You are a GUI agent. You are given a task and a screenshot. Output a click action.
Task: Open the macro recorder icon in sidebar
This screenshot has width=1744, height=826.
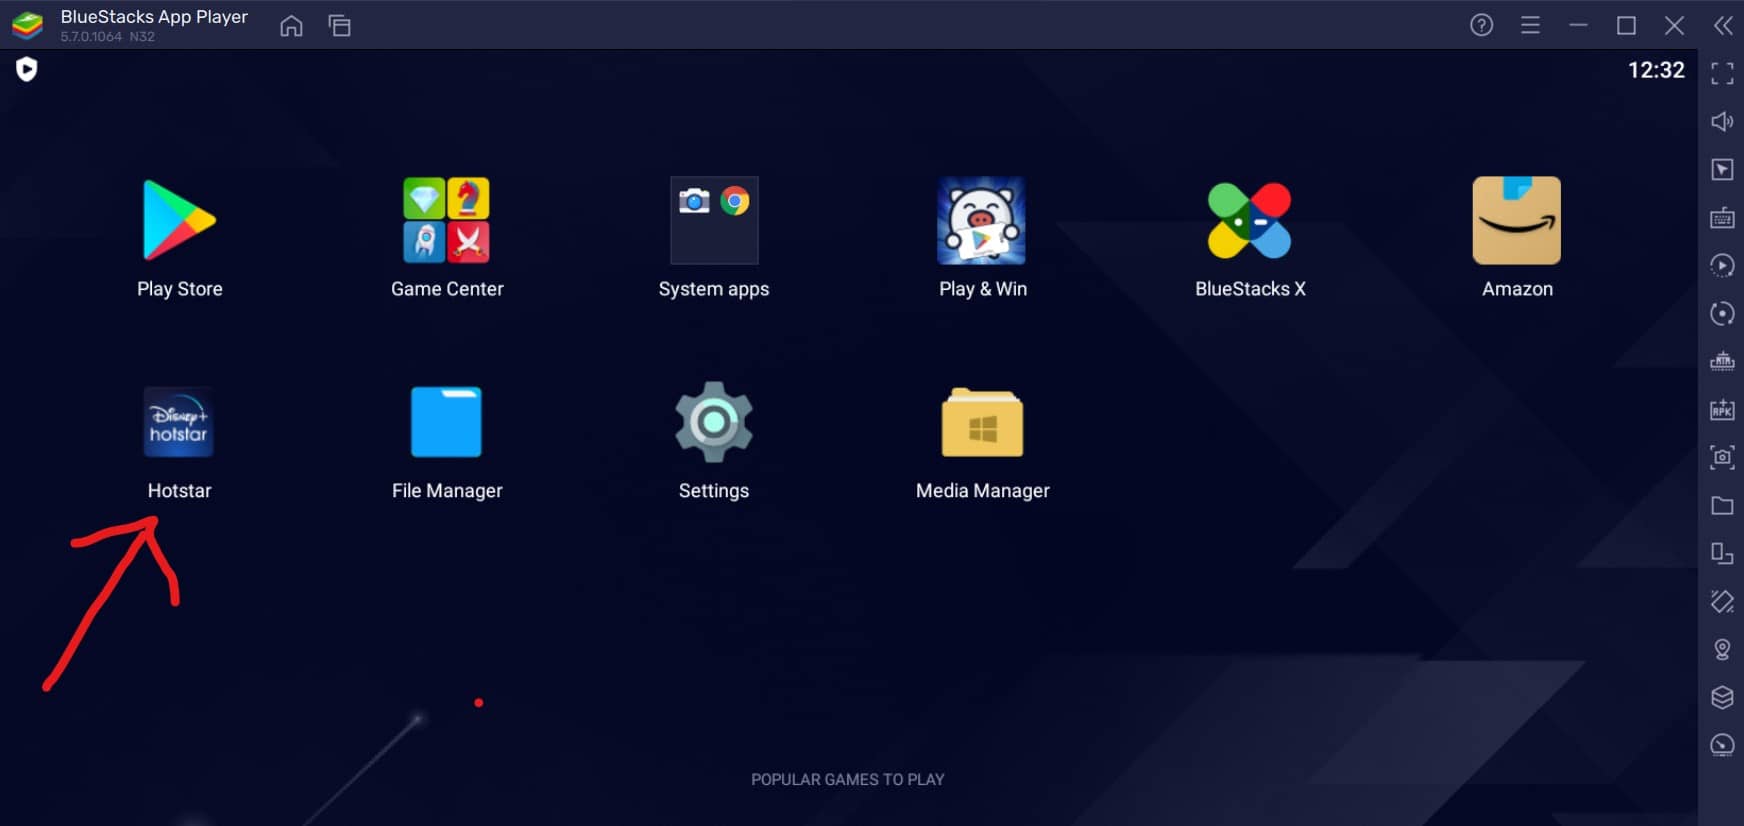click(1722, 361)
